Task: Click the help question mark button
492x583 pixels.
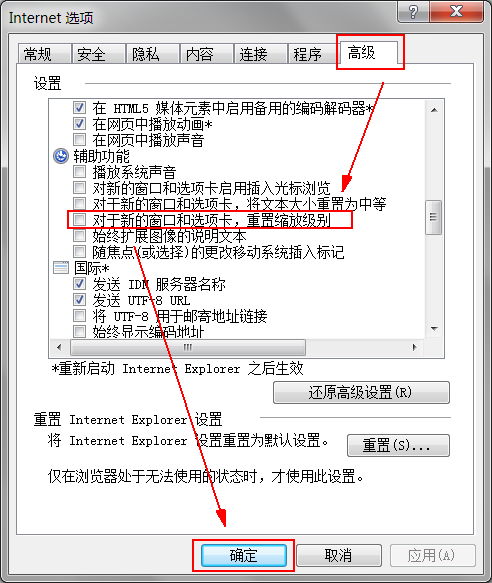Action: 413,12
